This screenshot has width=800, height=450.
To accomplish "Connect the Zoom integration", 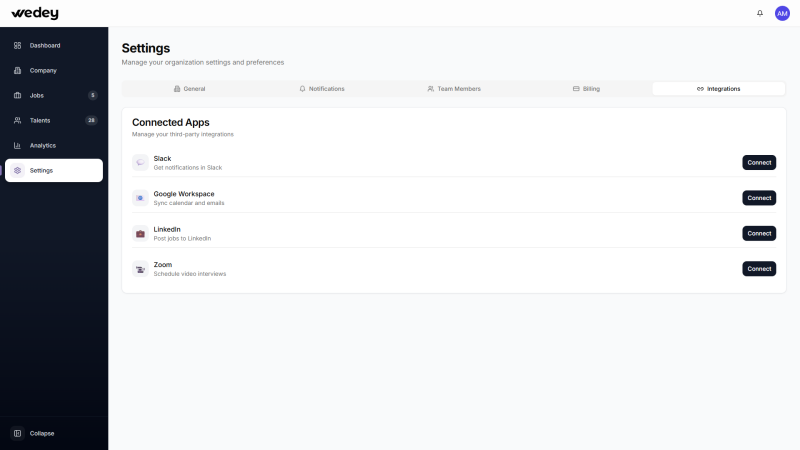I will pos(759,269).
